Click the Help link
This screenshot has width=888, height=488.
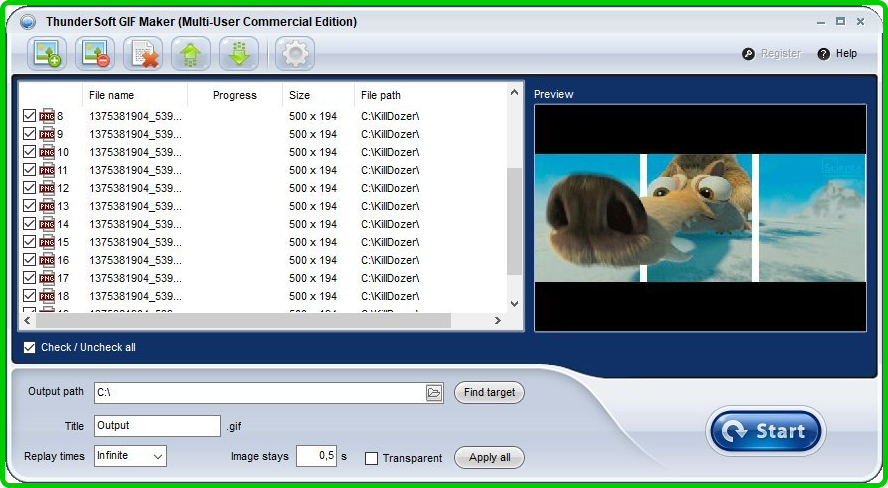846,53
